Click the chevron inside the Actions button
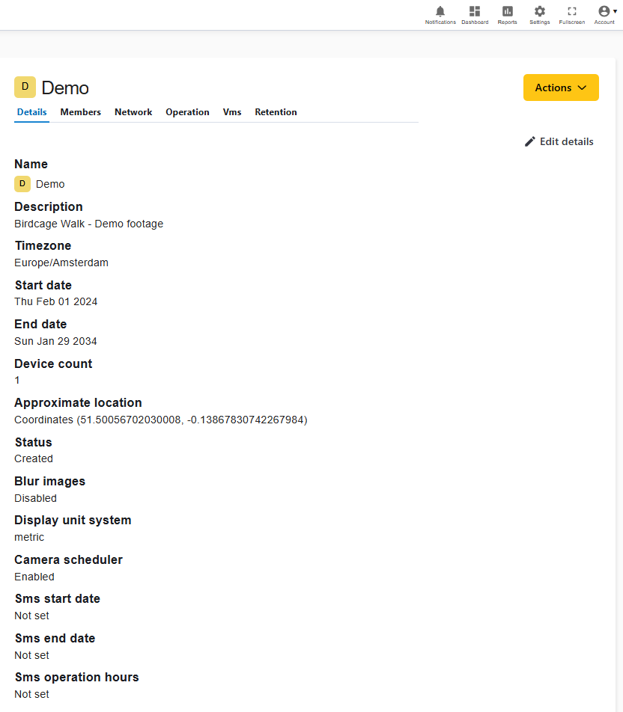This screenshot has height=712, width=623. click(x=582, y=88)
